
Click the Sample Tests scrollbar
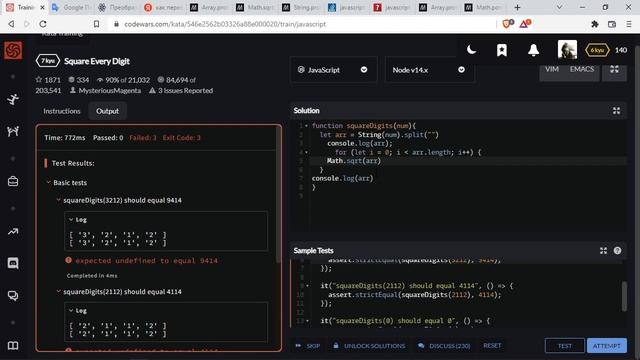coord(624,296)
